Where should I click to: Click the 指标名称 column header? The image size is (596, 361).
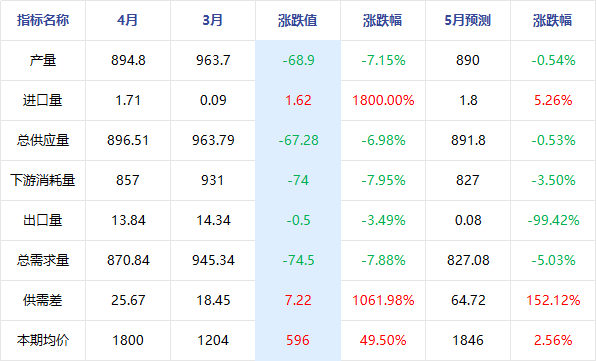43,20
